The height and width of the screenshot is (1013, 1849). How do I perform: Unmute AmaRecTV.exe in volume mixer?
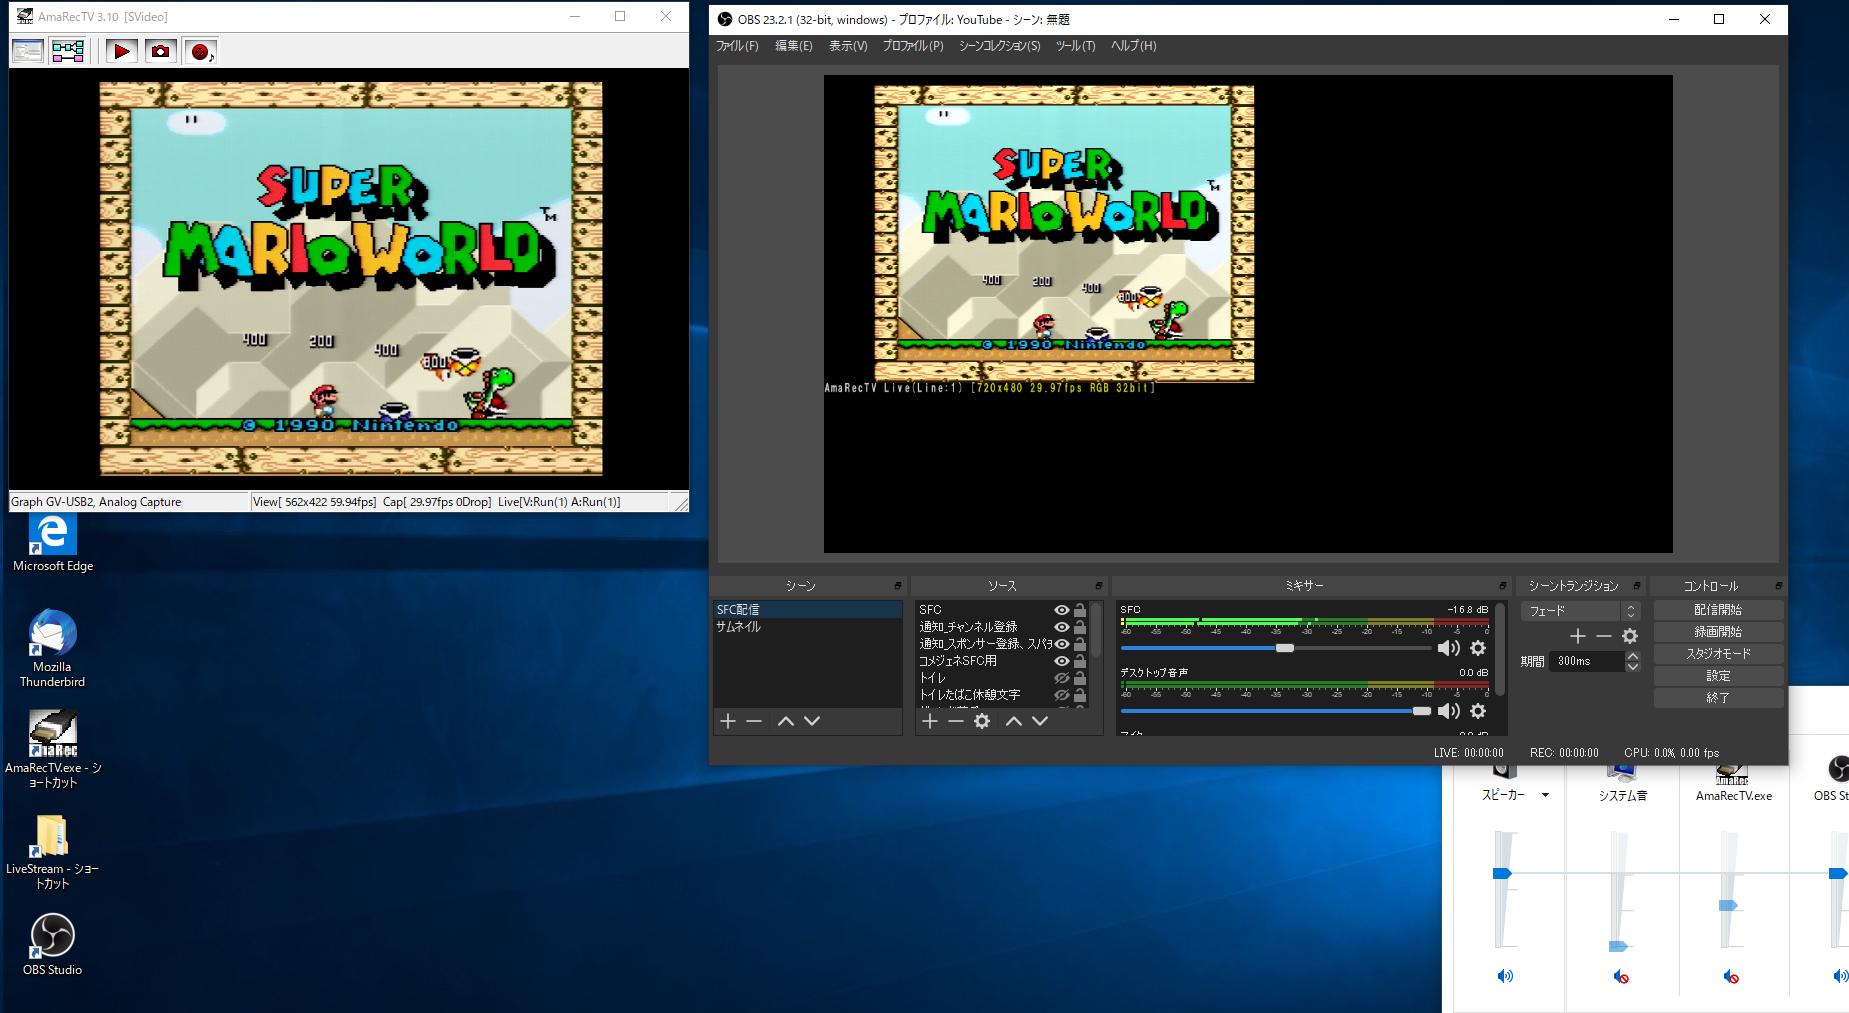(x=1731, y=976)
